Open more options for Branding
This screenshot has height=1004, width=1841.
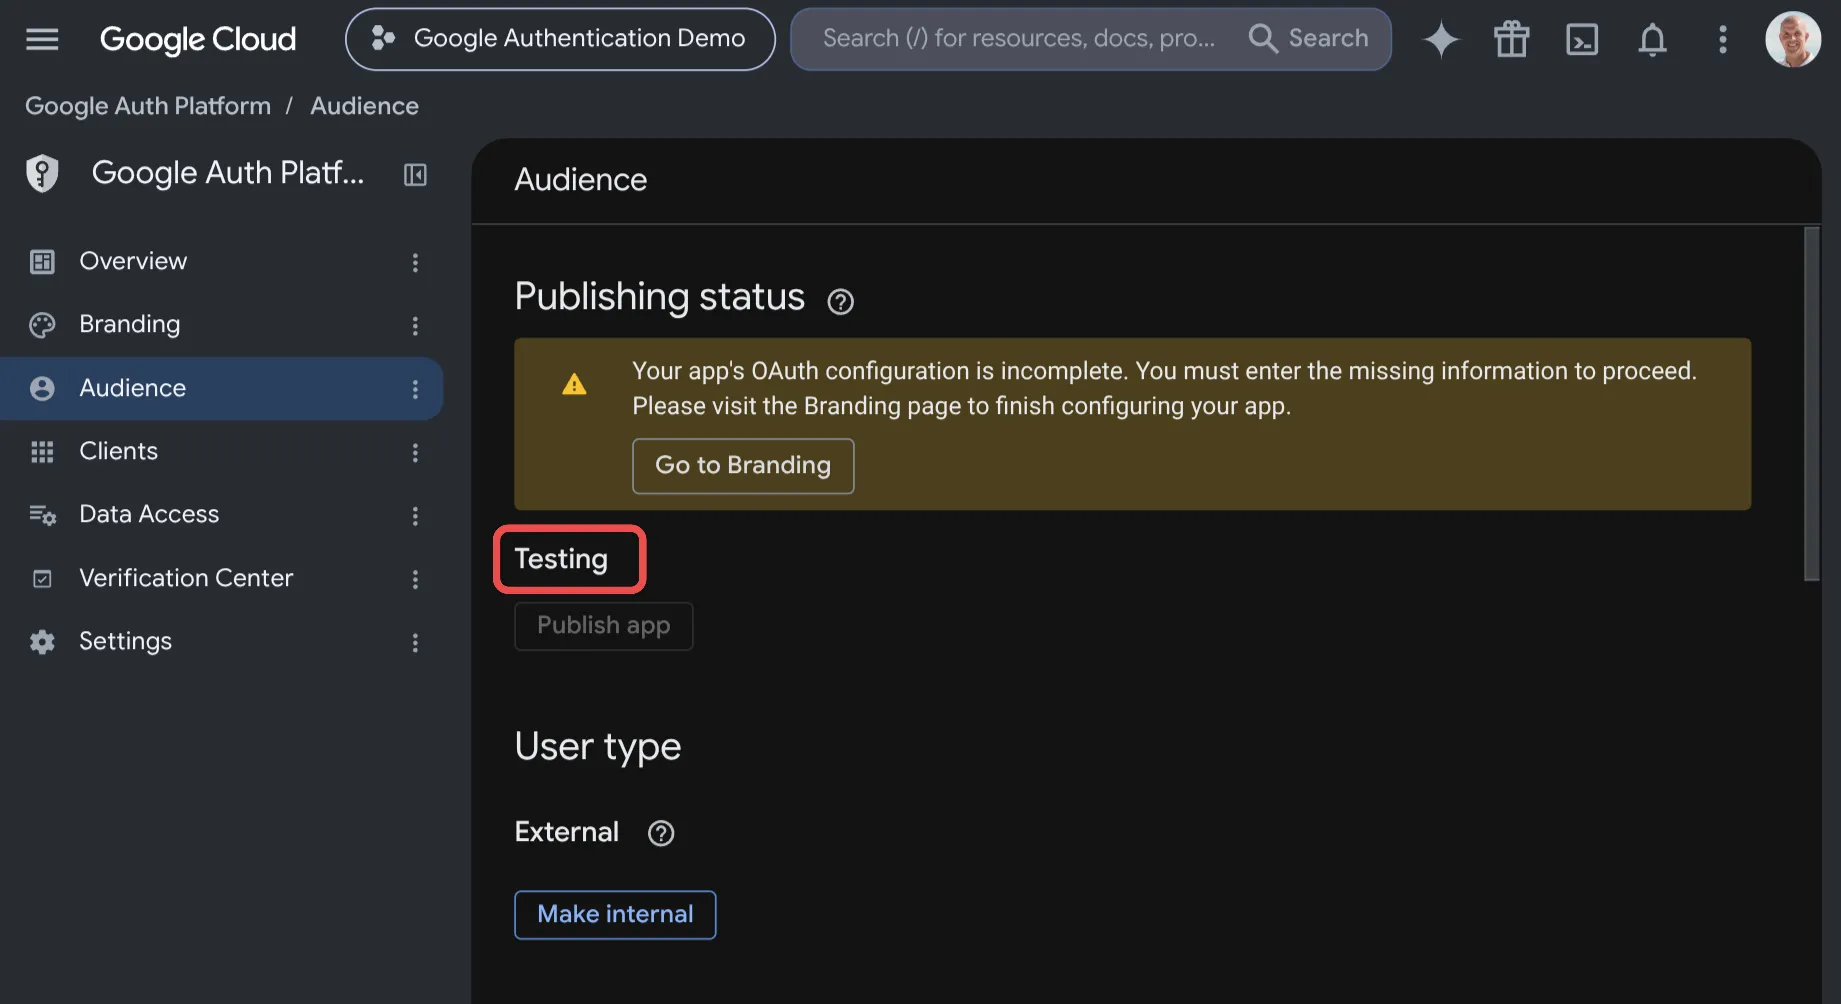click(x=415, y=325)
